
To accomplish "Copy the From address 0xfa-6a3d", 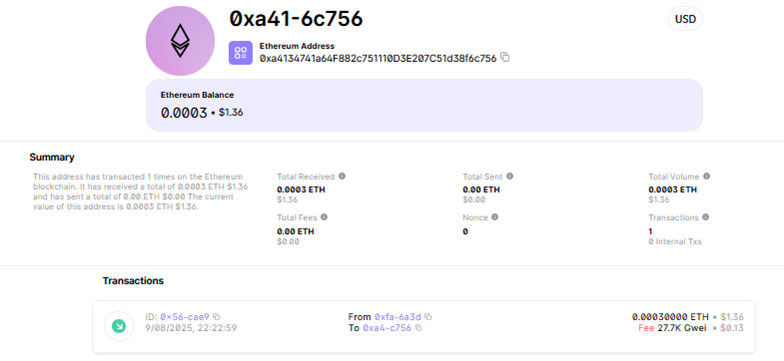I will tap(428, 317).
